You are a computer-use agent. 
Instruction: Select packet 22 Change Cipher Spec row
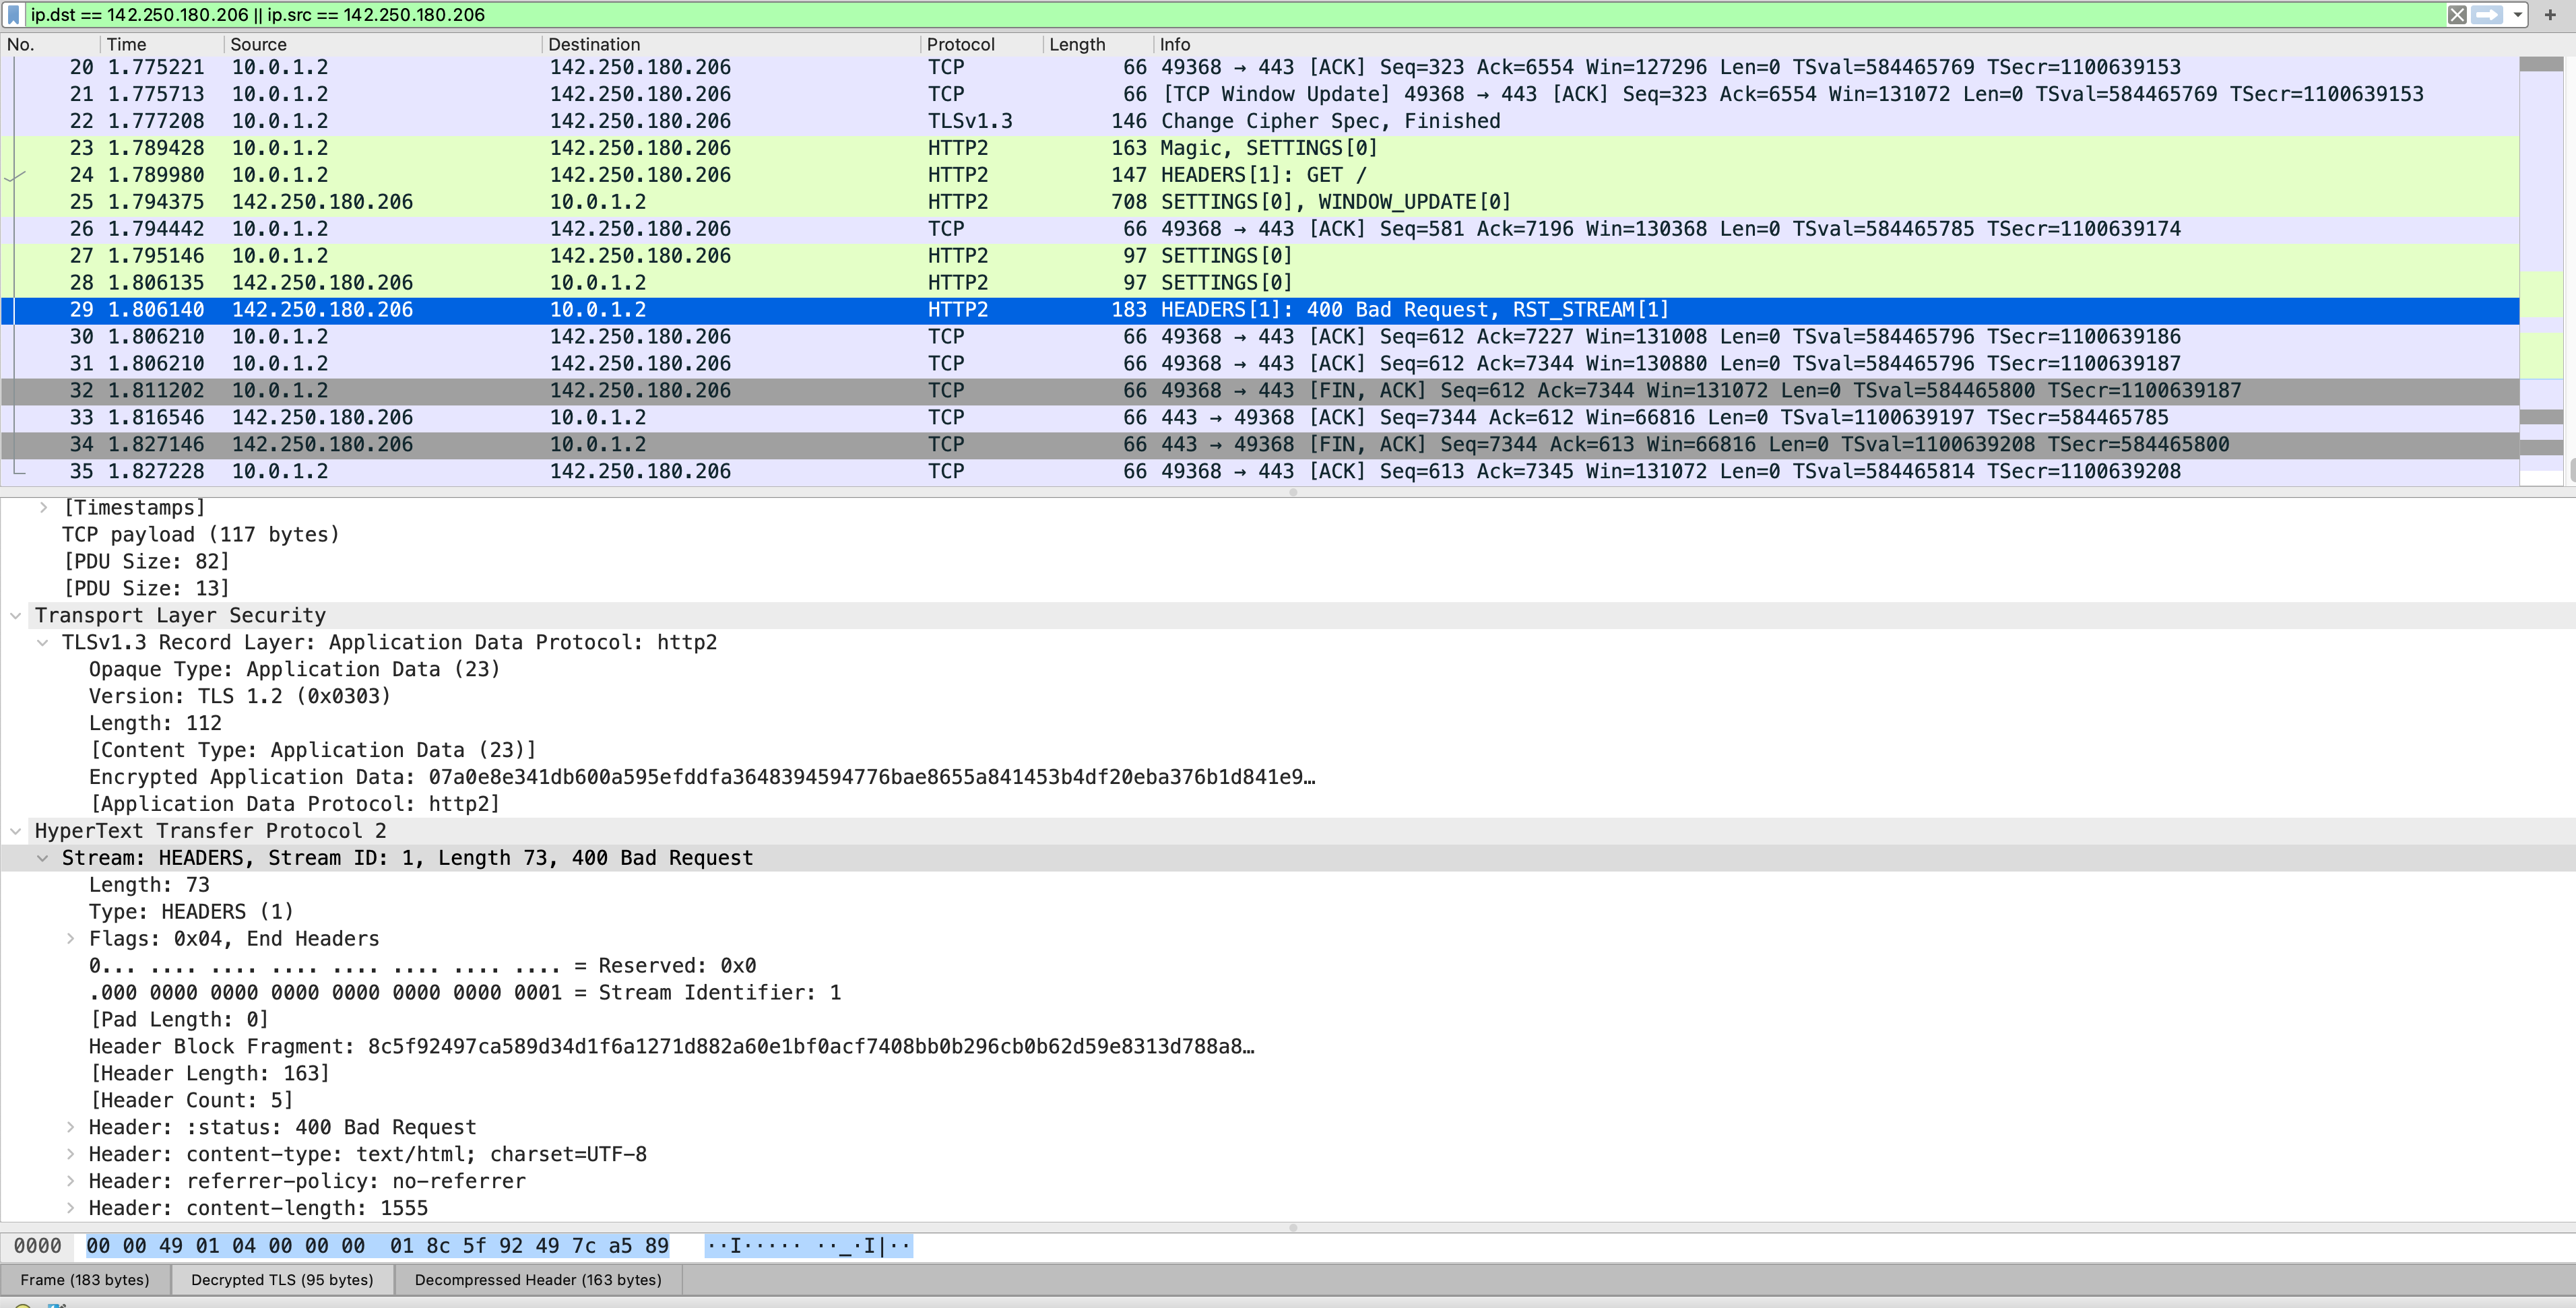(1260, 121)
